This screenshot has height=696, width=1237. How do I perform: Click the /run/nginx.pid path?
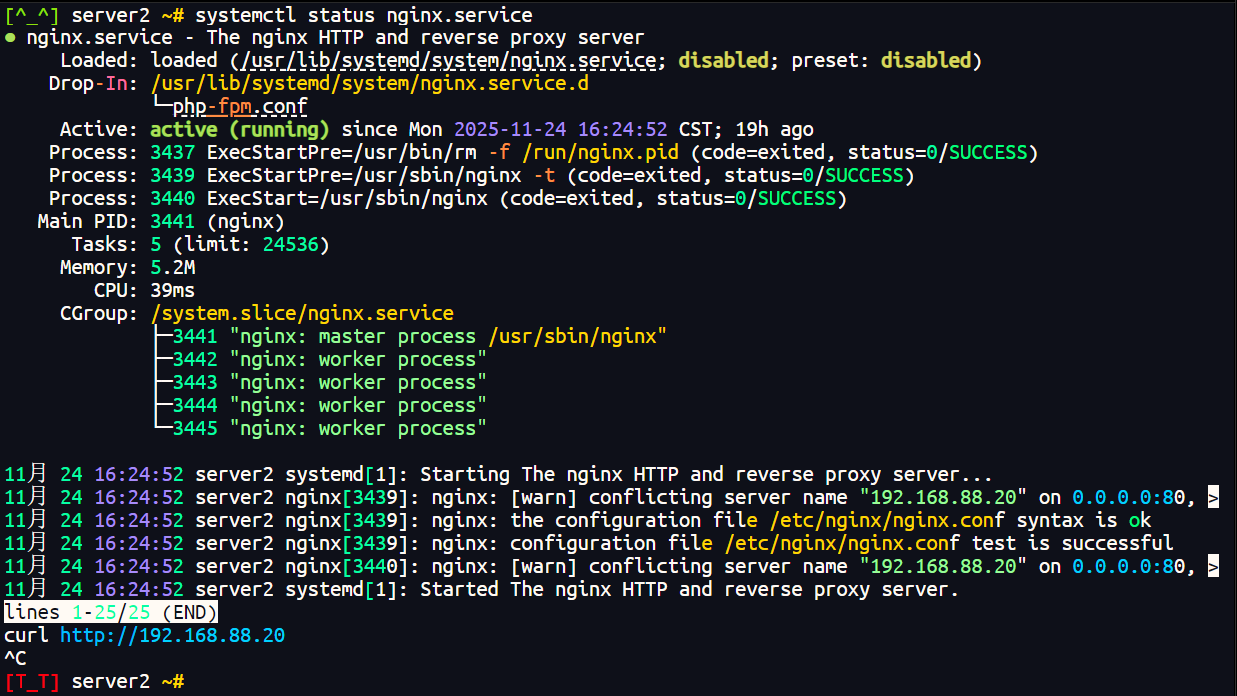[600, 153]
